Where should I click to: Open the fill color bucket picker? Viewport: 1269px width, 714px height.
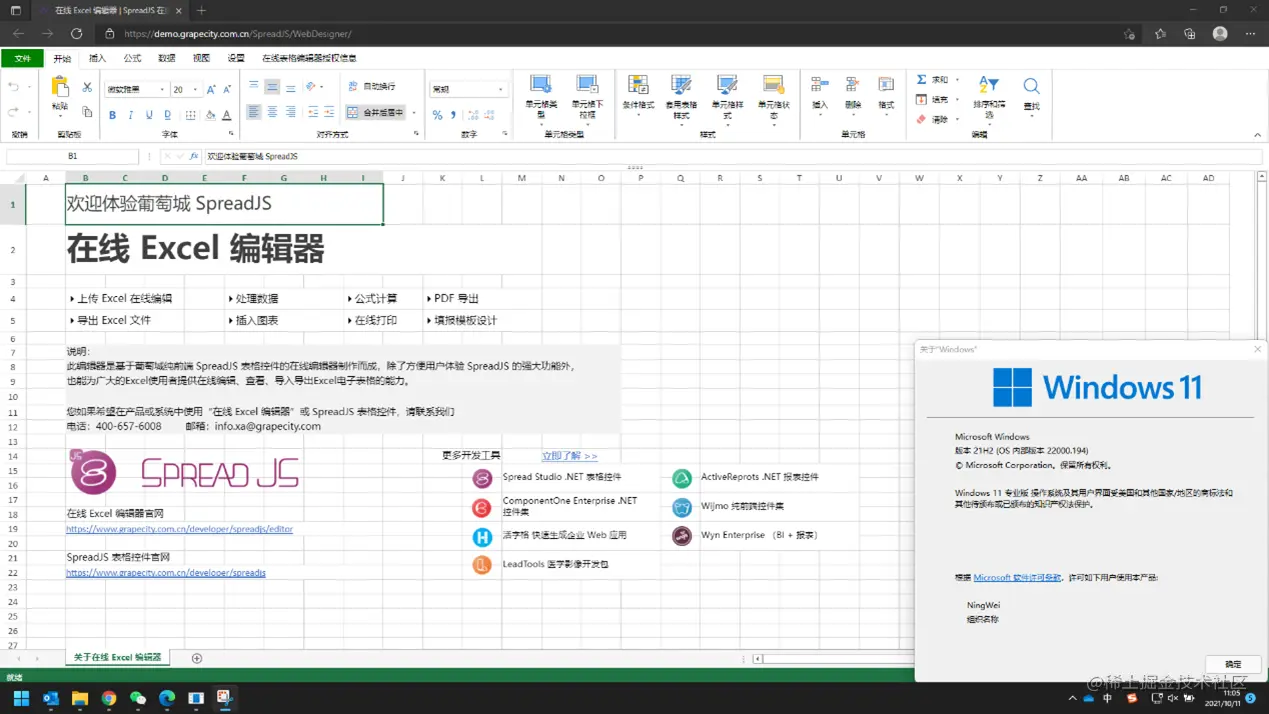click(x=210, y=115)
